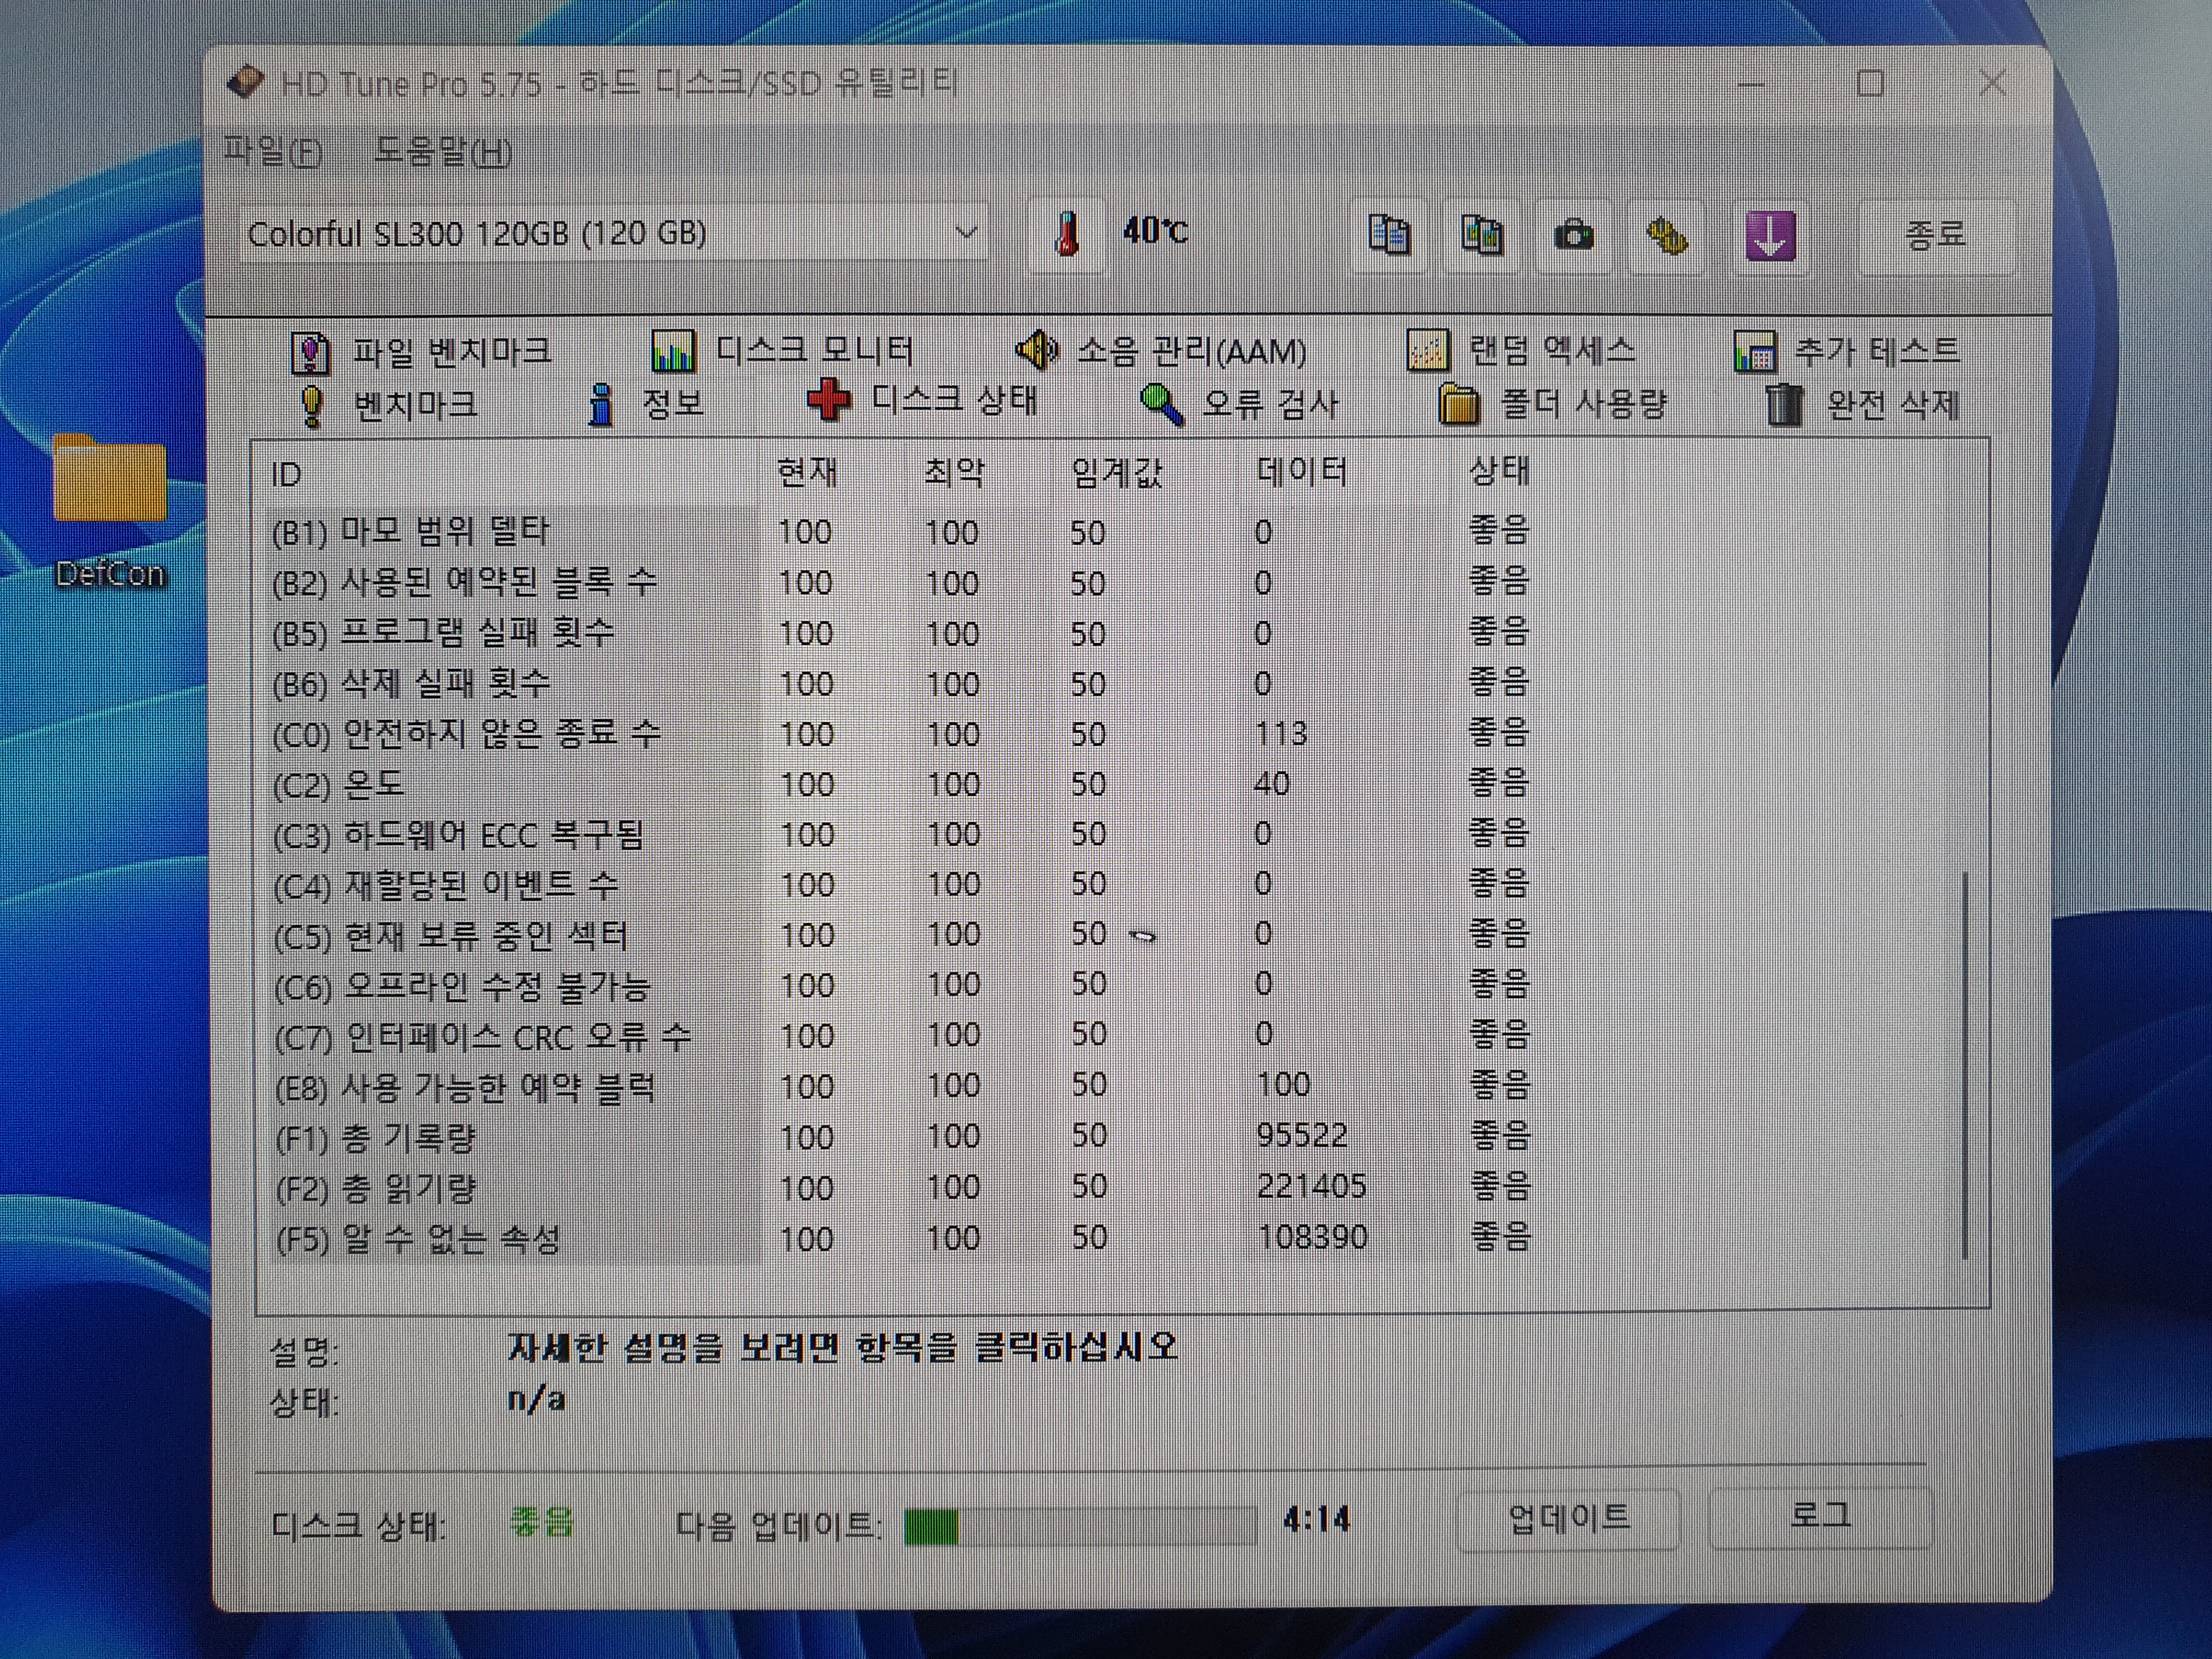Click the data value 113
Screen dimensions: 2212x1659
click(x=1281, y=733)
